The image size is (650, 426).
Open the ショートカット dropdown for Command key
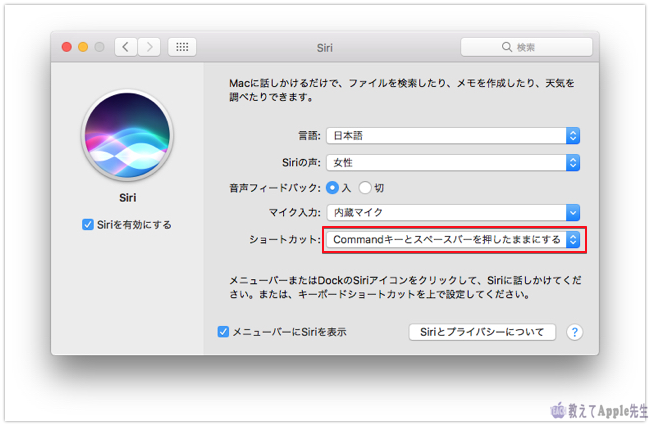(453, 240)
